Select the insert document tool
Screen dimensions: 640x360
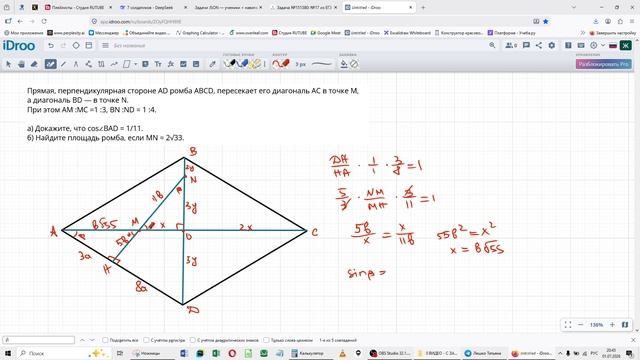(196, 64)
